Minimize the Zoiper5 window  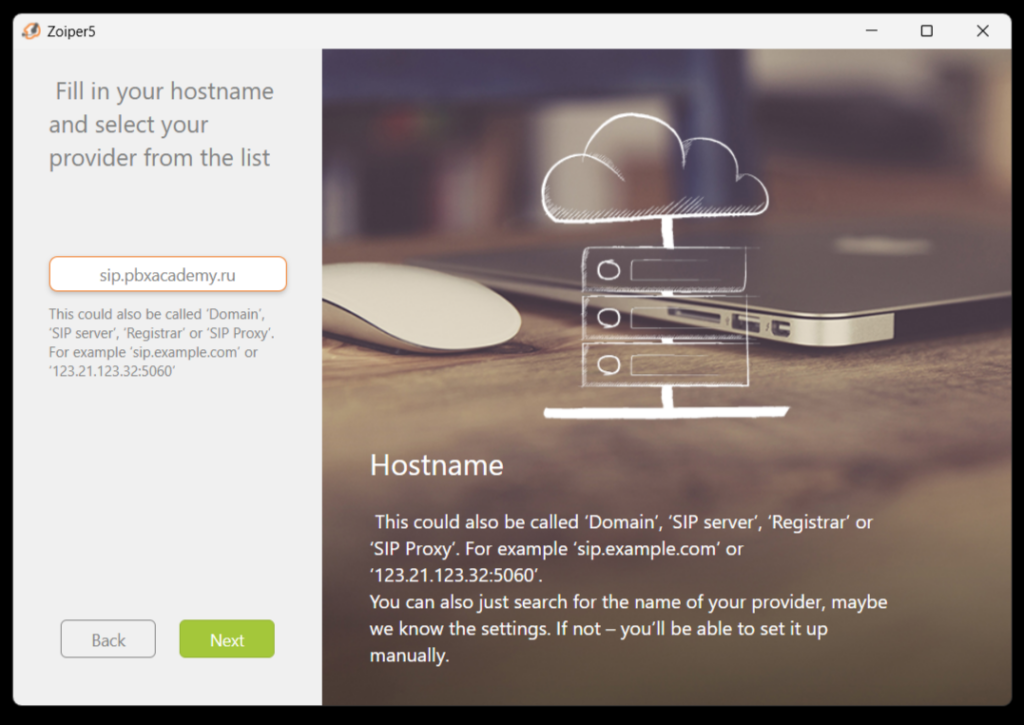point(871,31)
